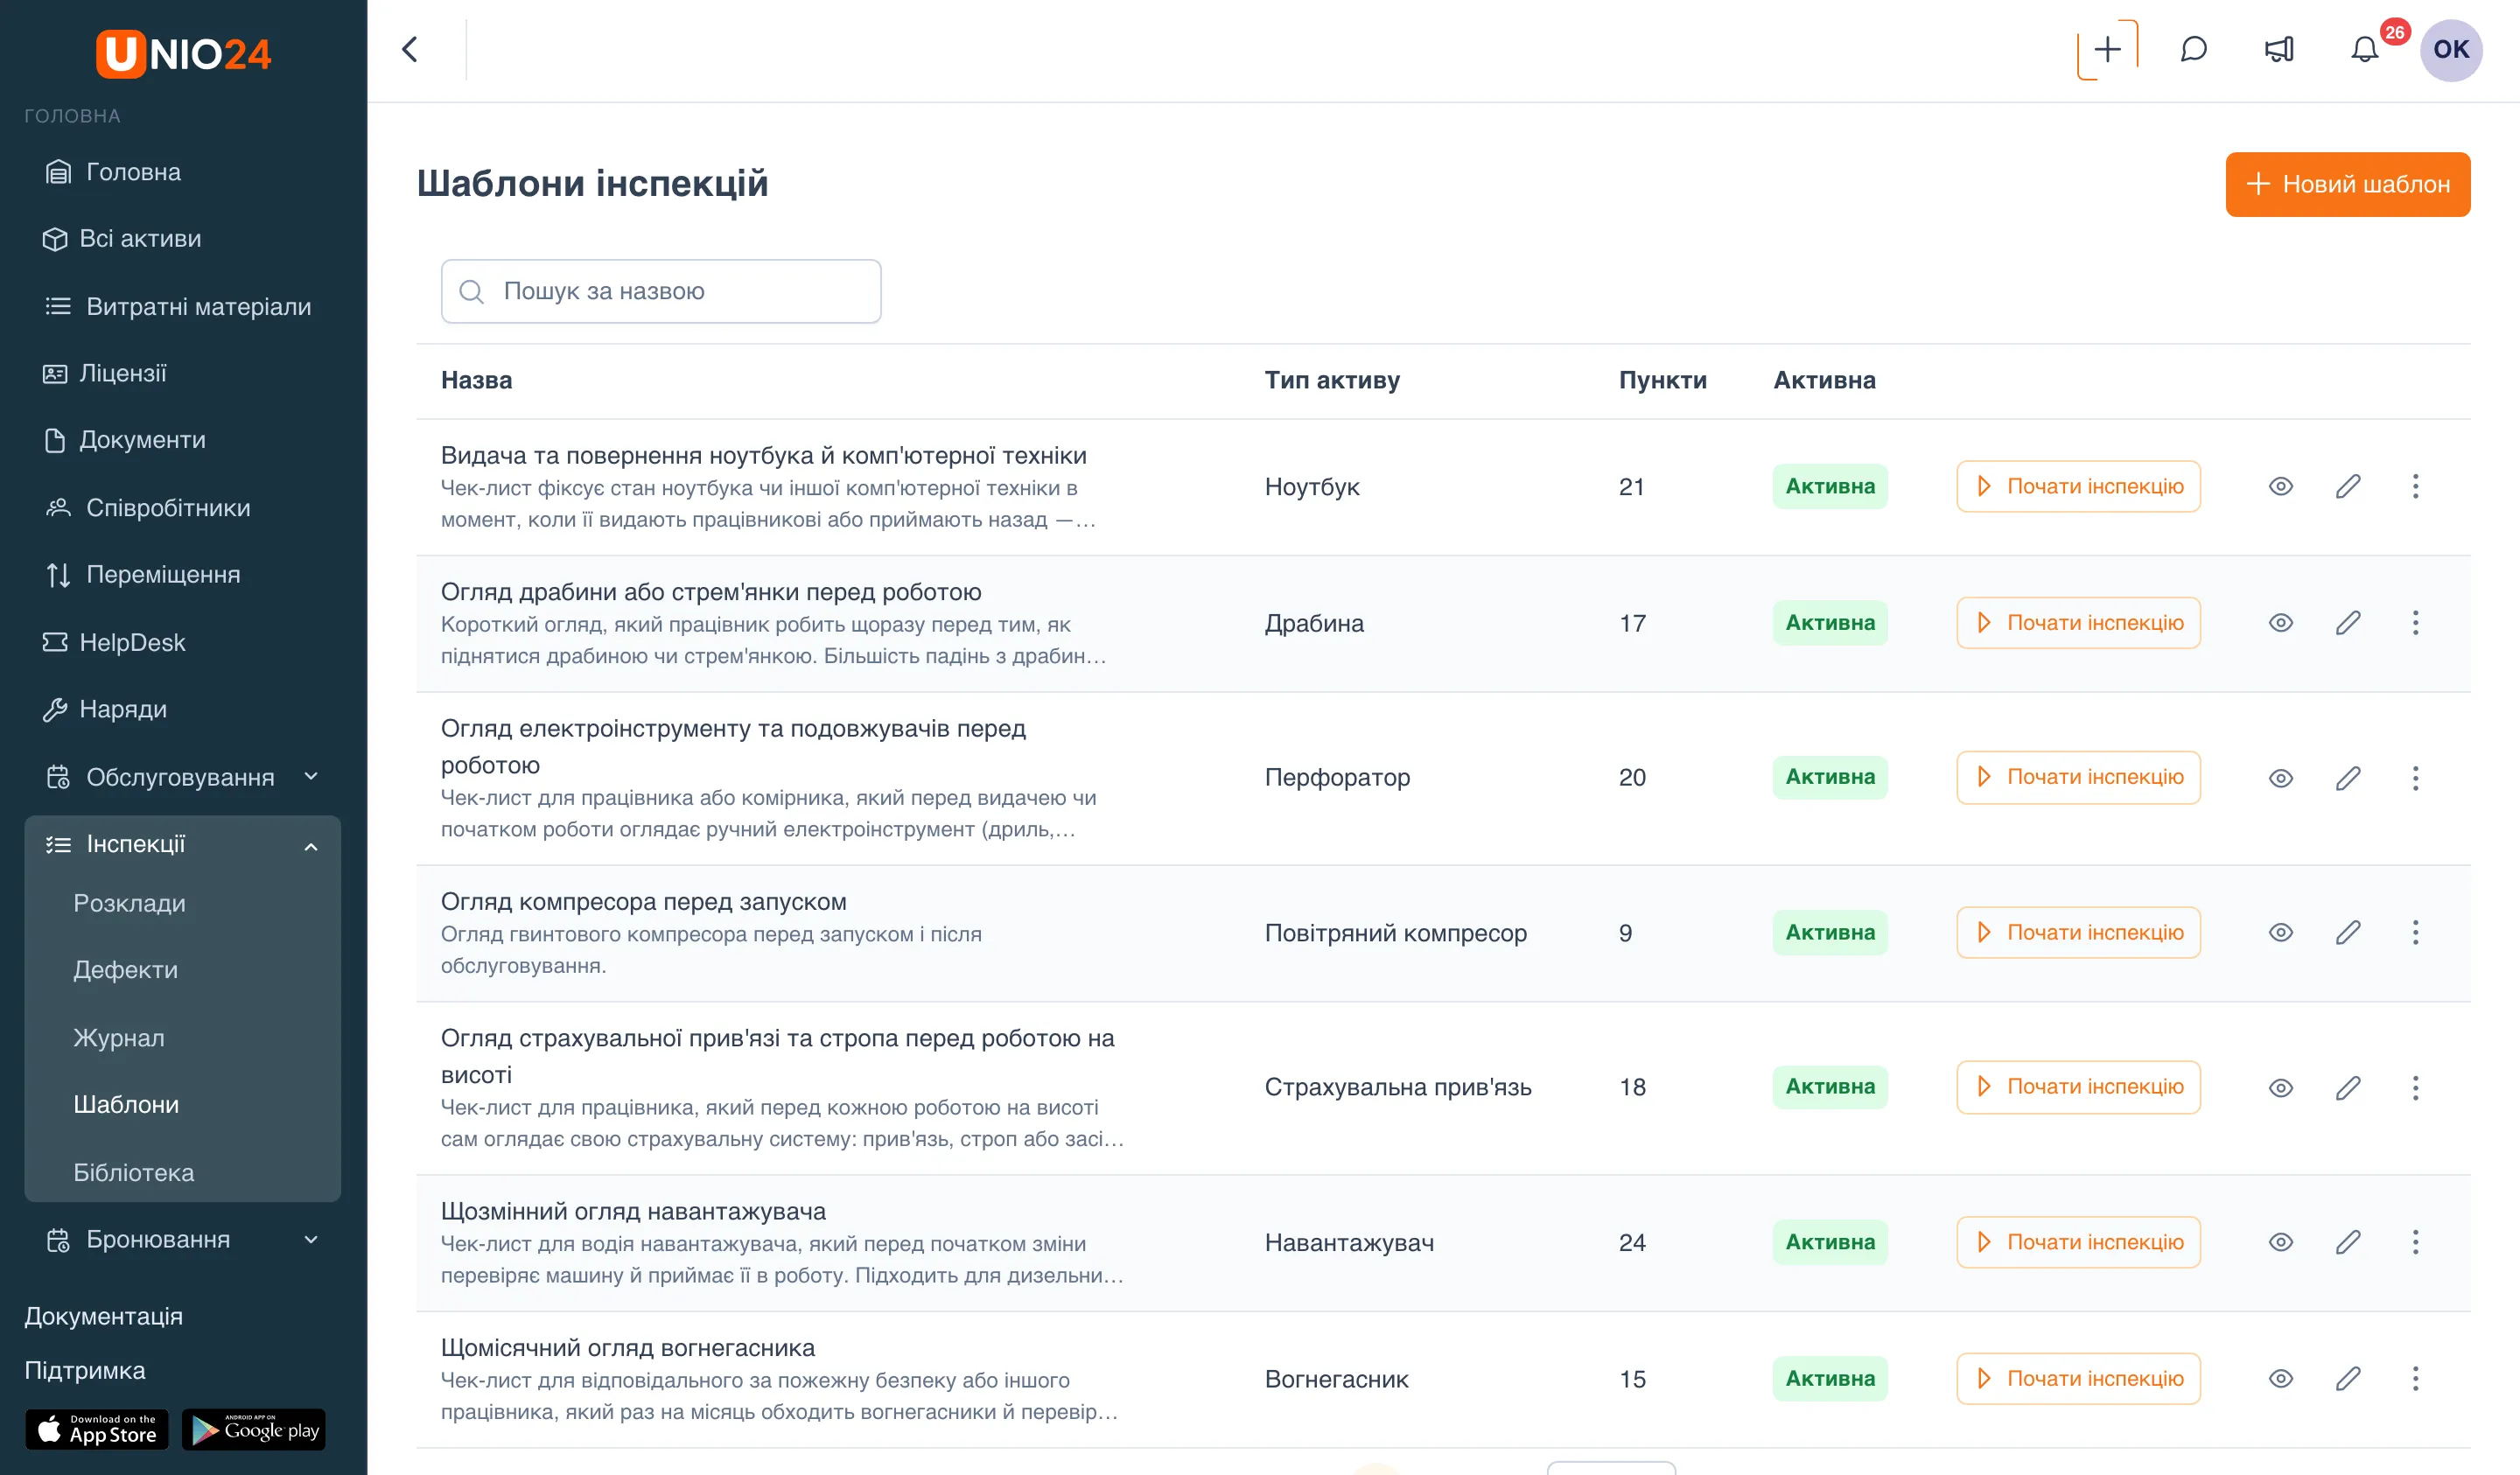Viewport: 2520px width, 1475px height.
Task: Edit the Перфоратор template with pencil icon
Action: [x=2348, y=778]
